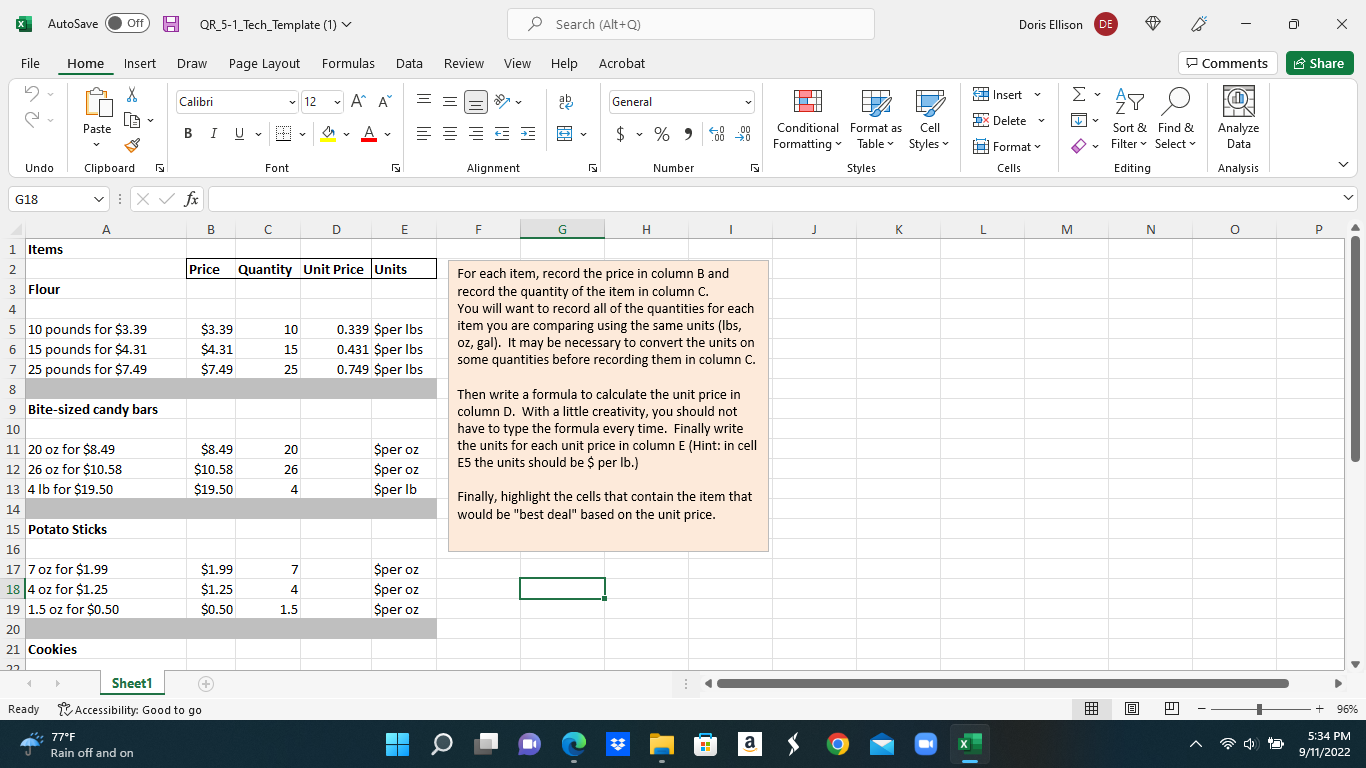Switch to the Formulas ribbon tab
This screenshot has width=1366, height=768.
[348, 63]
